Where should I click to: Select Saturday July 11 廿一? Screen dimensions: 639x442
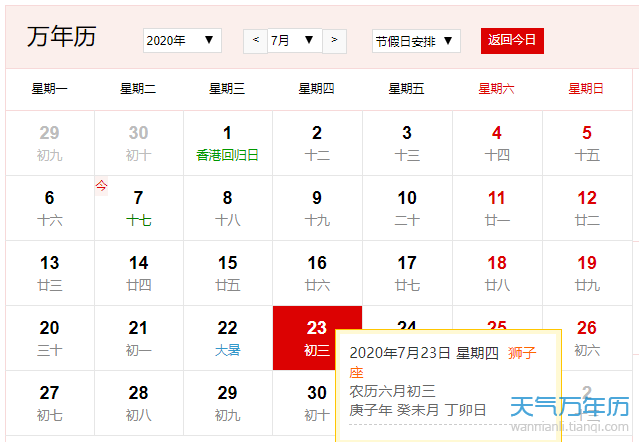[x=497, y=208]
